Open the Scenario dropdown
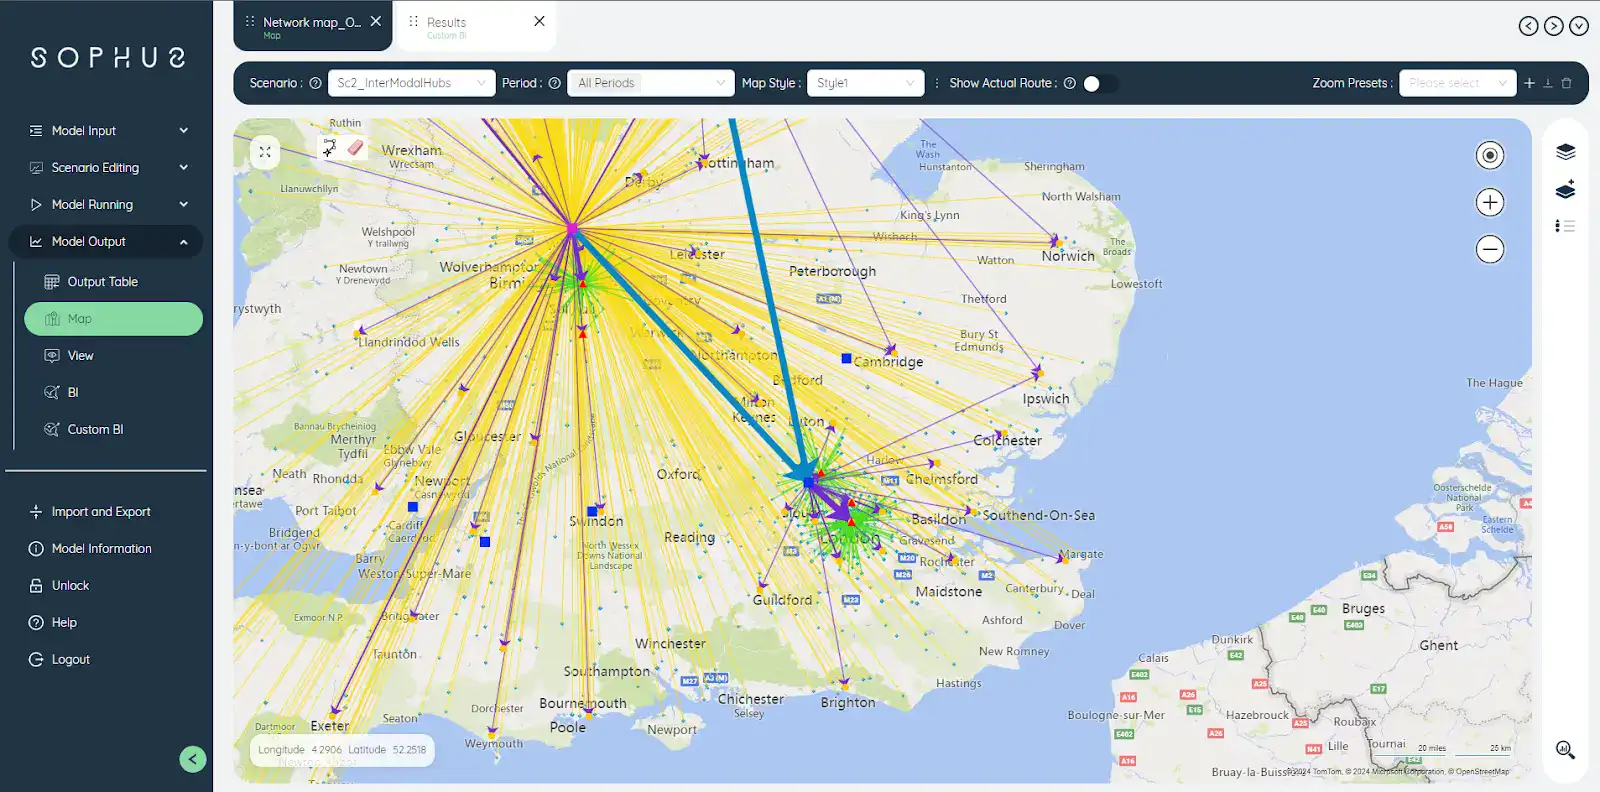This screenshot has height=792, width=1600. point(411,83)
